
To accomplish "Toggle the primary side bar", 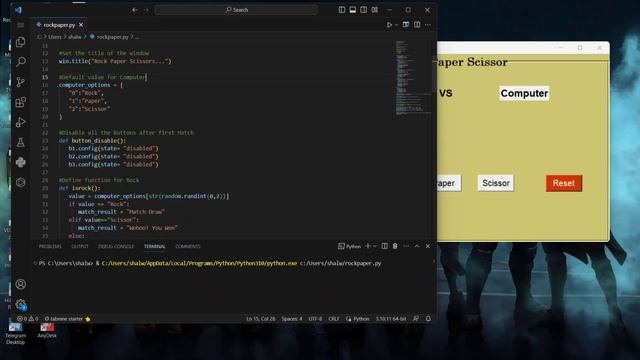I will pos(342,10).
